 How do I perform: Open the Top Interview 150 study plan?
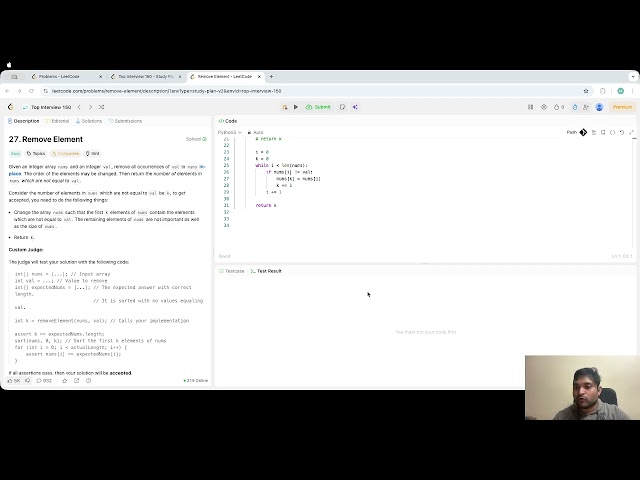pos(47,107)
